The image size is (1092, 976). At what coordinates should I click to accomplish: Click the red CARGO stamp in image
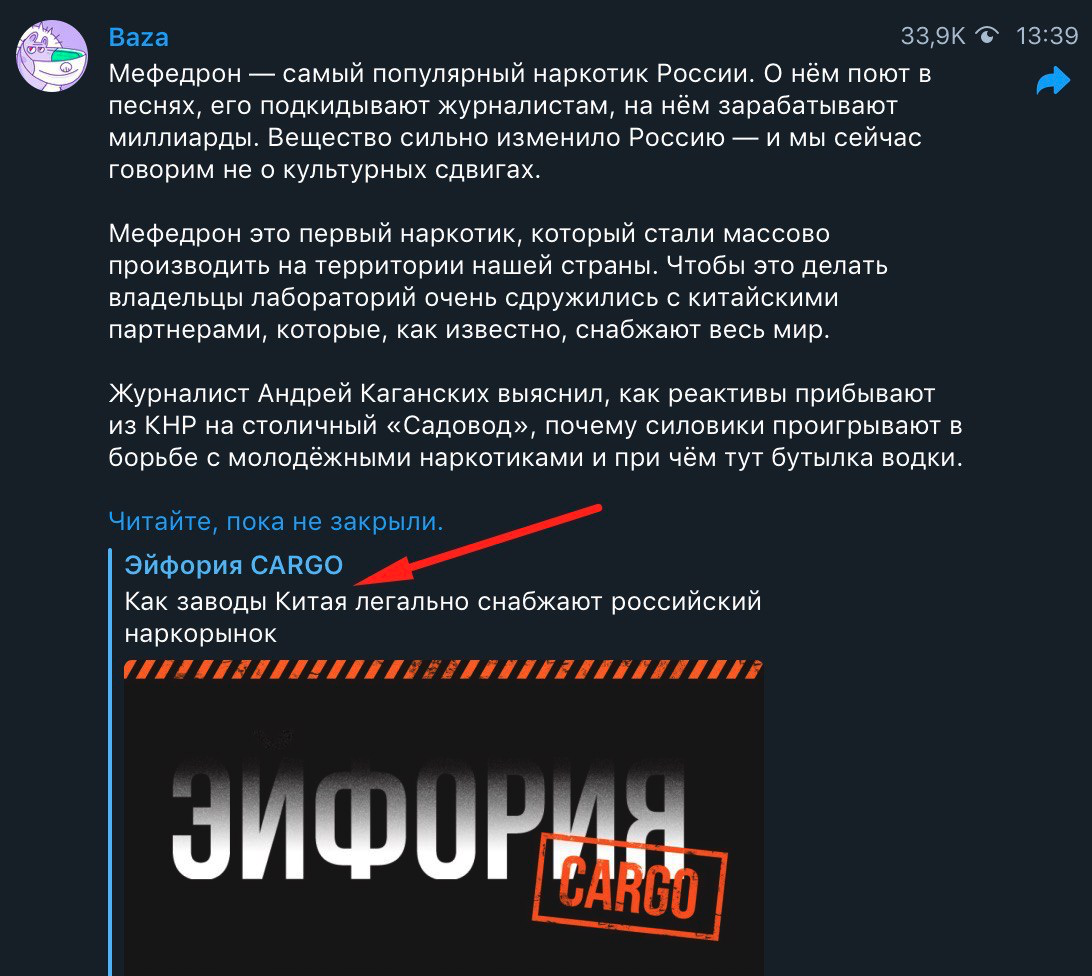(630, 886)
